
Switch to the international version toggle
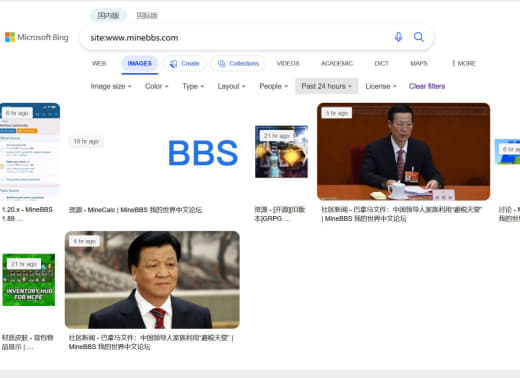coord(147,15)
